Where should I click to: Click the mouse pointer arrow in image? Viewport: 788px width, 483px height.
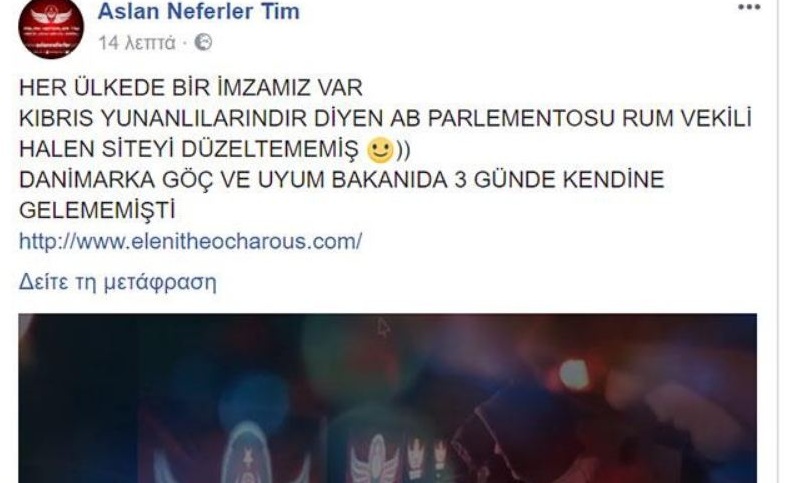tap(383, 328)
